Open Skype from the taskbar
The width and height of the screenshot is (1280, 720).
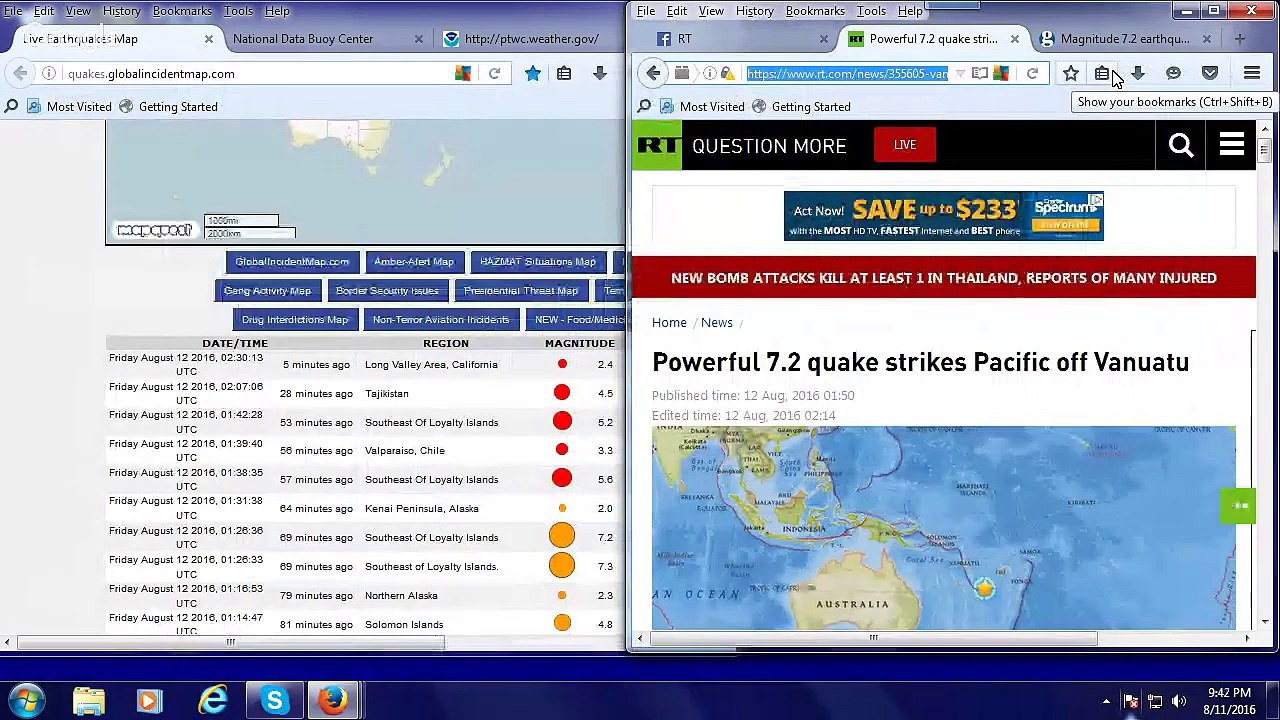[274, 700]
